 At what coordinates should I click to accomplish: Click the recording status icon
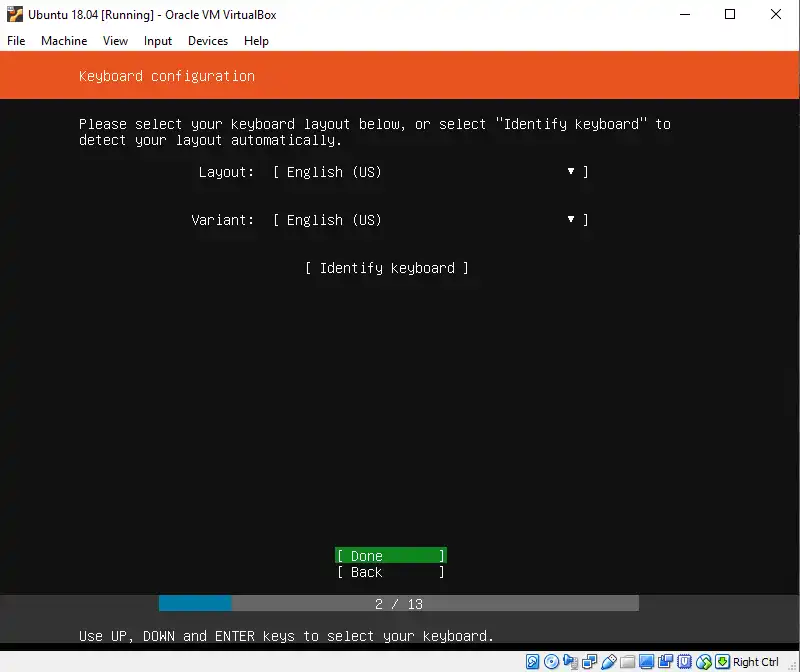665,662
